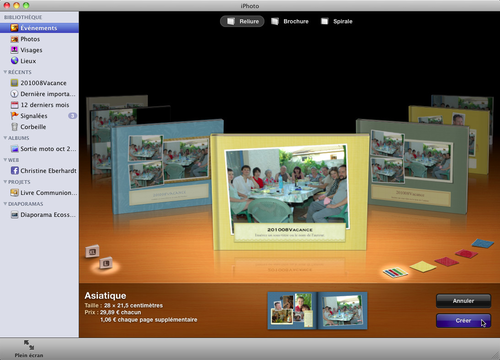Click the Annuler button
500x360 pixels.
click(x=463, y=301)
